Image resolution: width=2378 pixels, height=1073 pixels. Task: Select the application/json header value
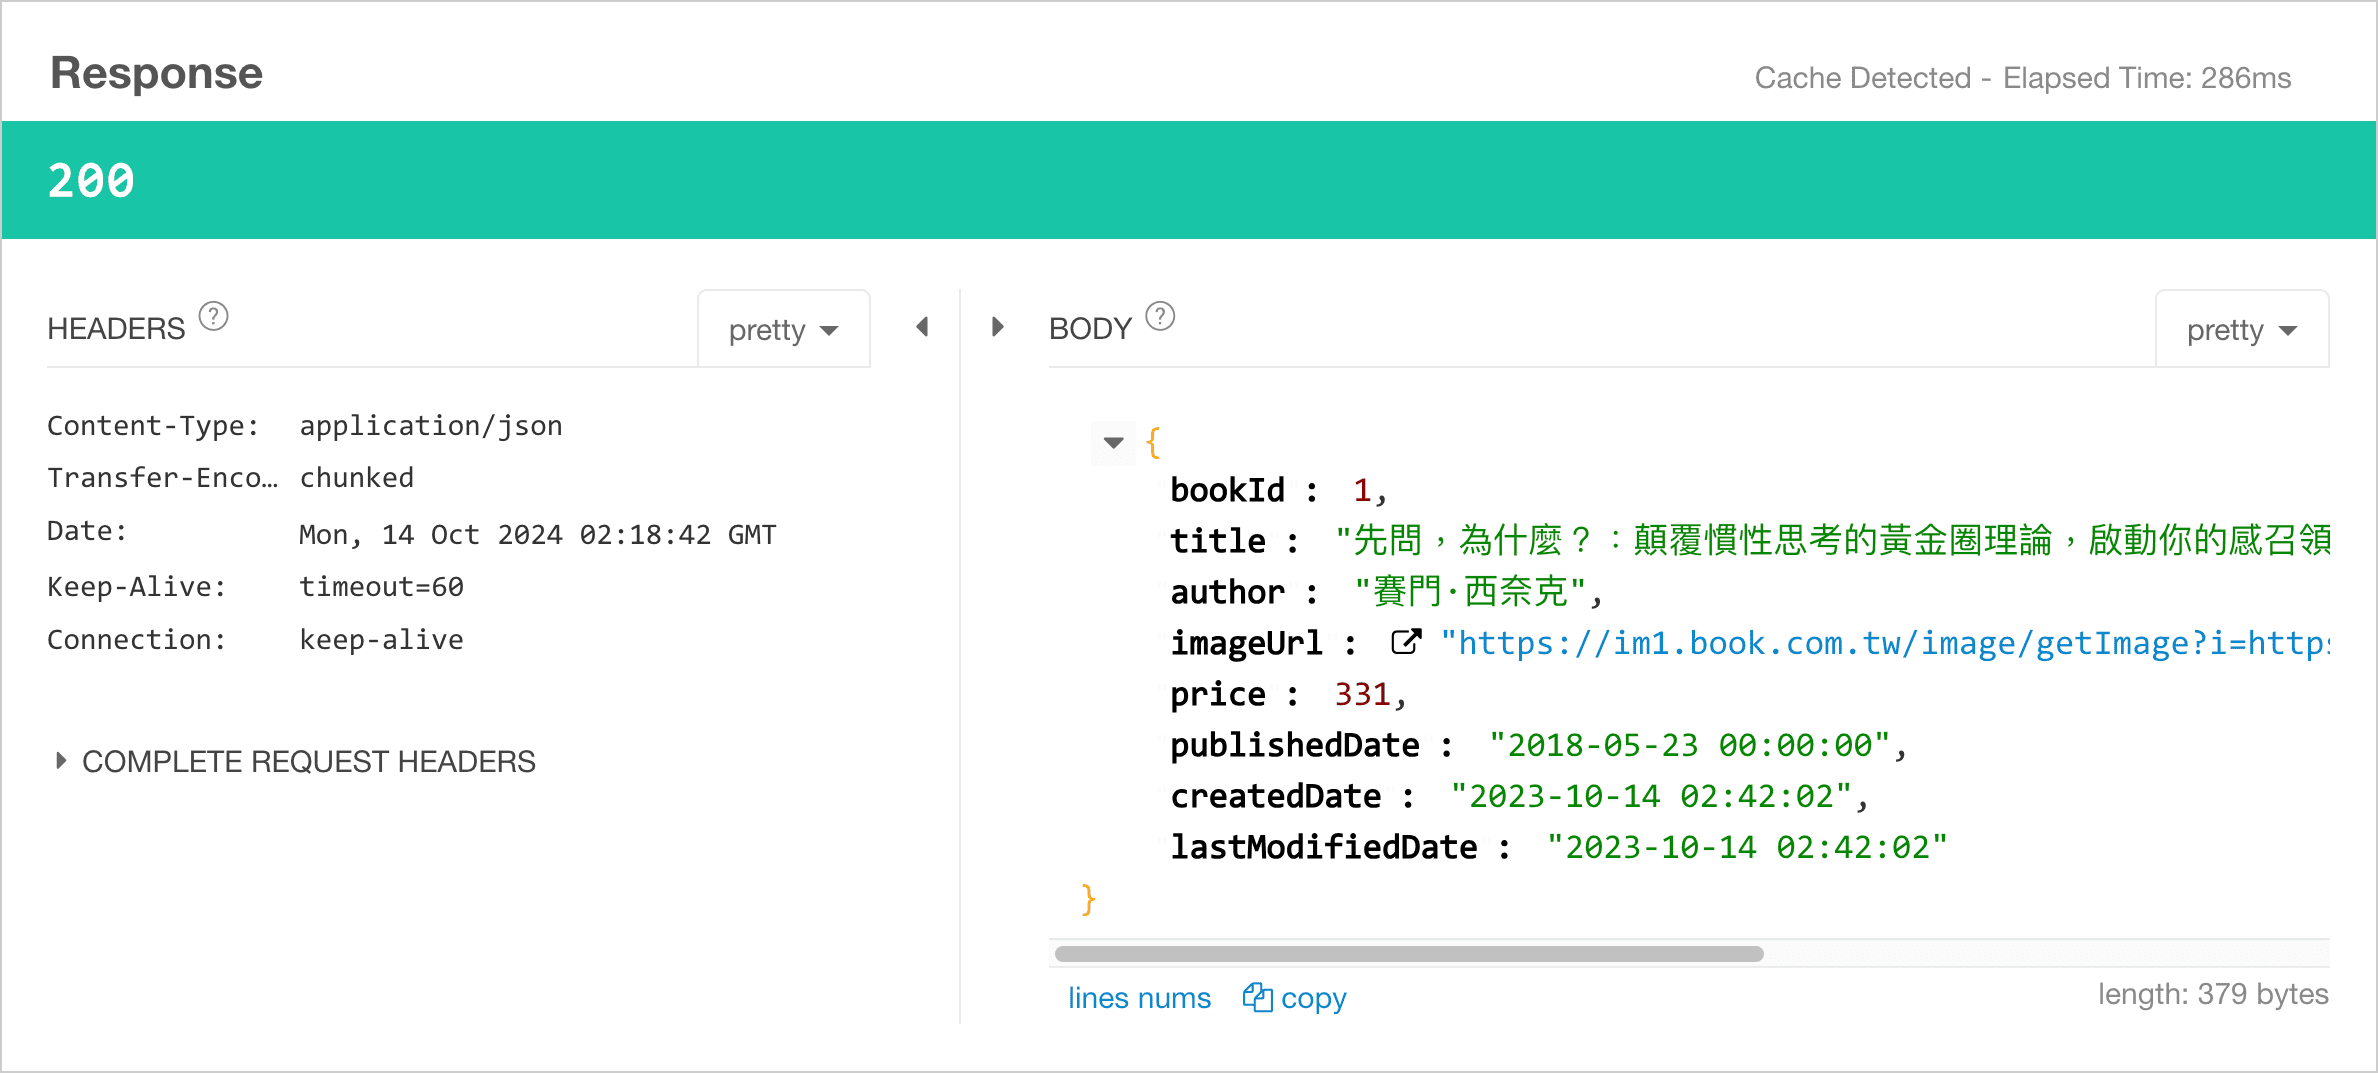tap(431, 426)
